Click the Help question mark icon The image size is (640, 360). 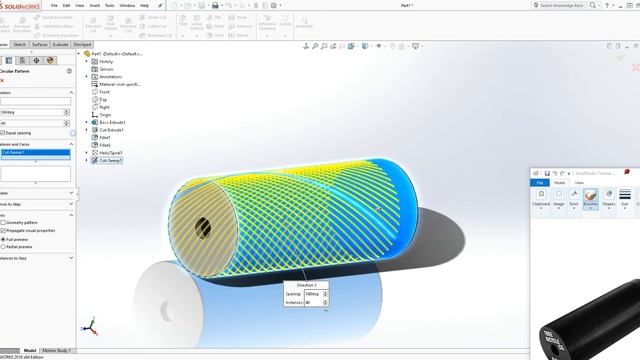coord(607,5)
